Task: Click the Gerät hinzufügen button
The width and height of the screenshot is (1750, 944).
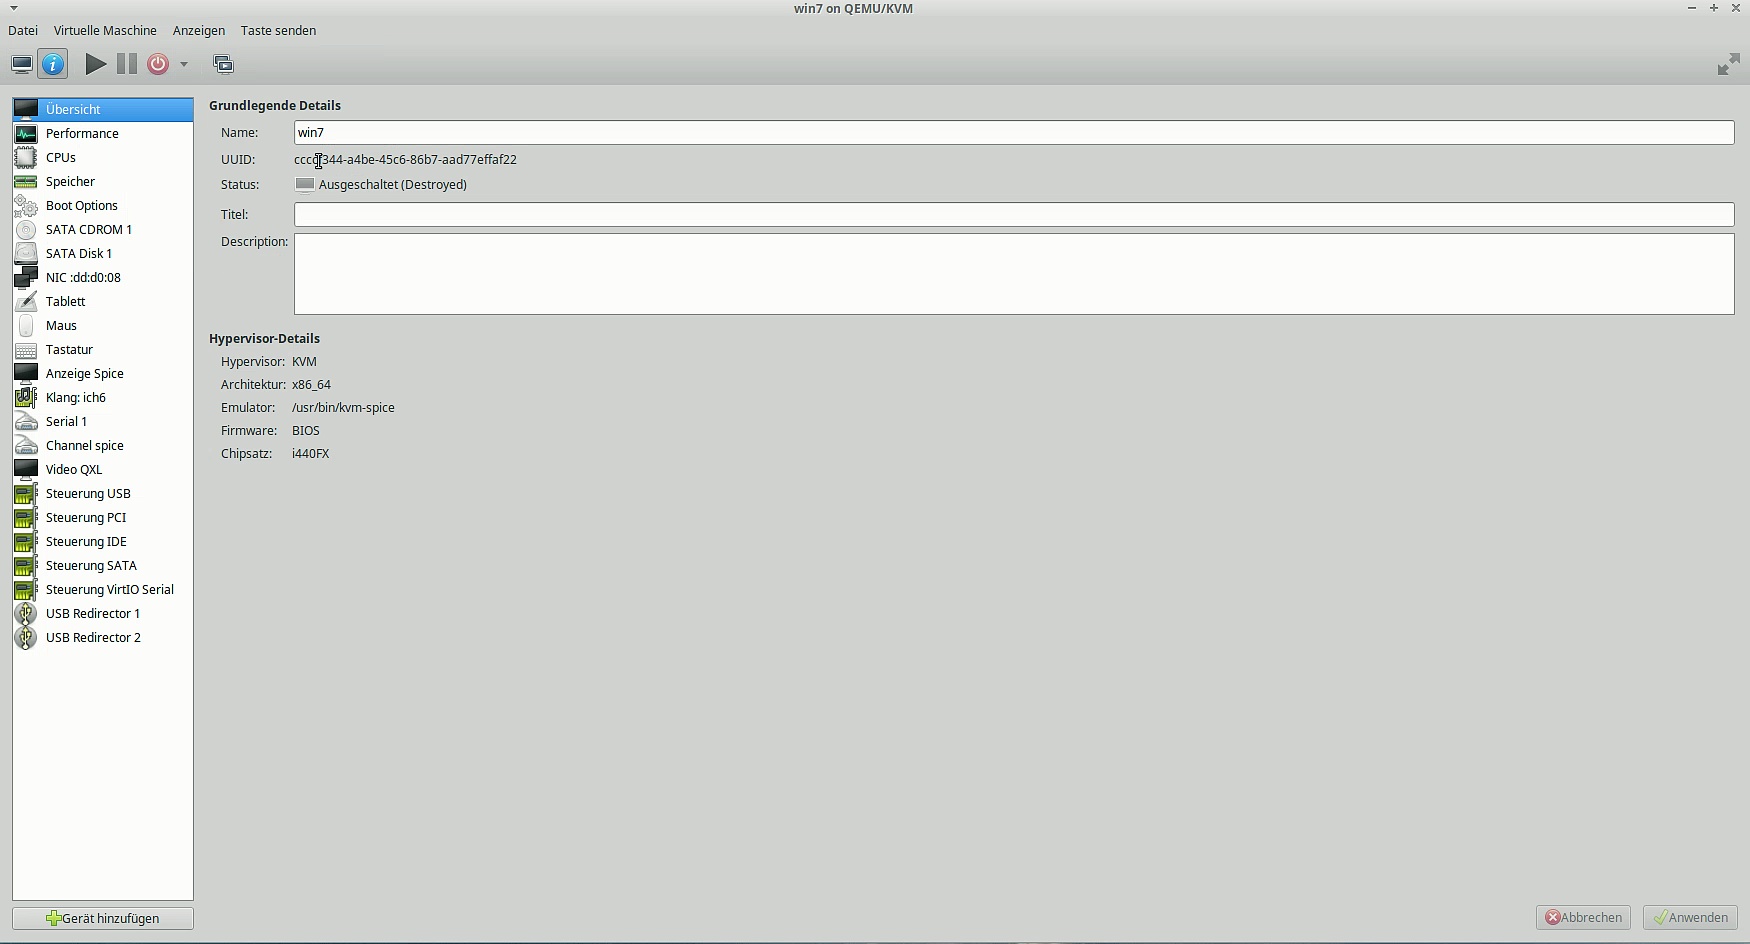Action: click(103, 918)
